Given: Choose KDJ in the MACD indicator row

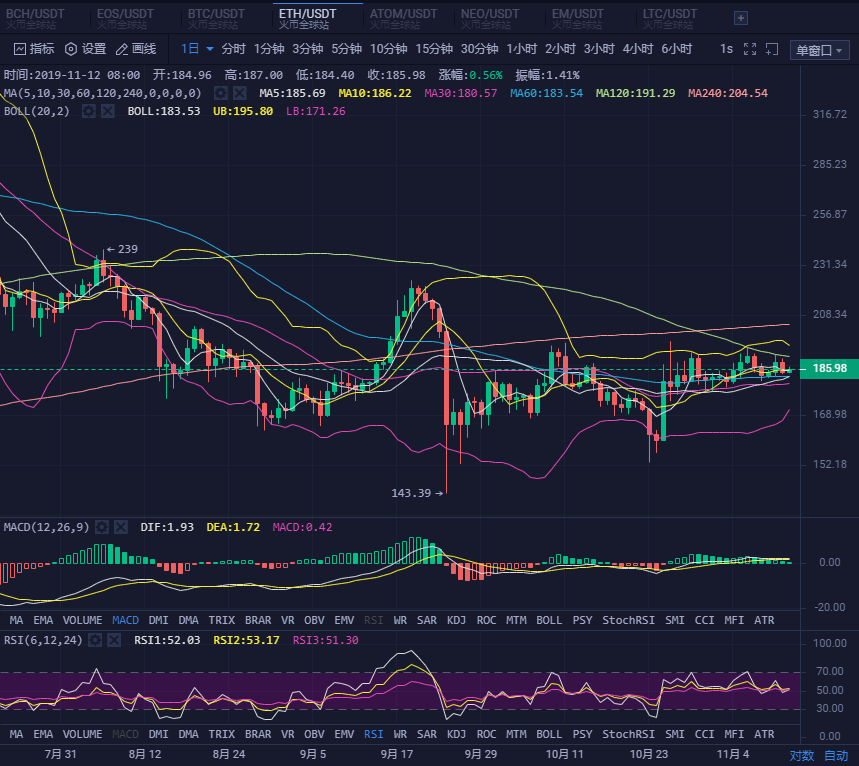Looking at the screenshot, I should [x=456, y=620].
